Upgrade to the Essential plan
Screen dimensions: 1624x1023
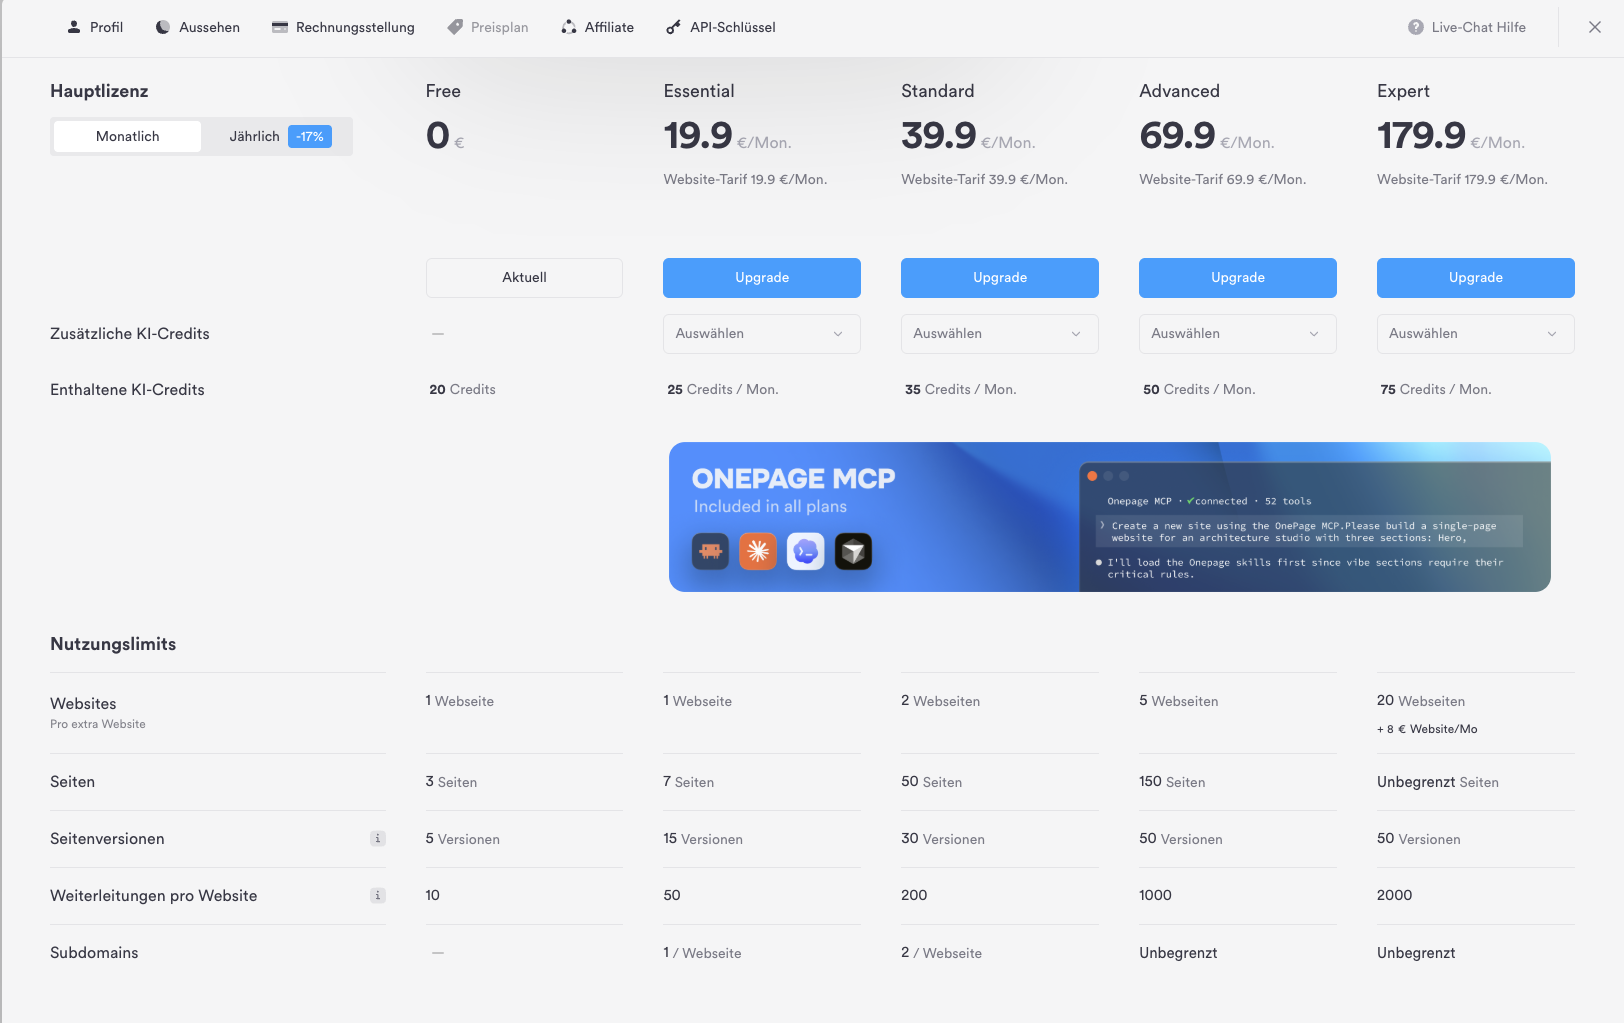click(x=762, y=278)
